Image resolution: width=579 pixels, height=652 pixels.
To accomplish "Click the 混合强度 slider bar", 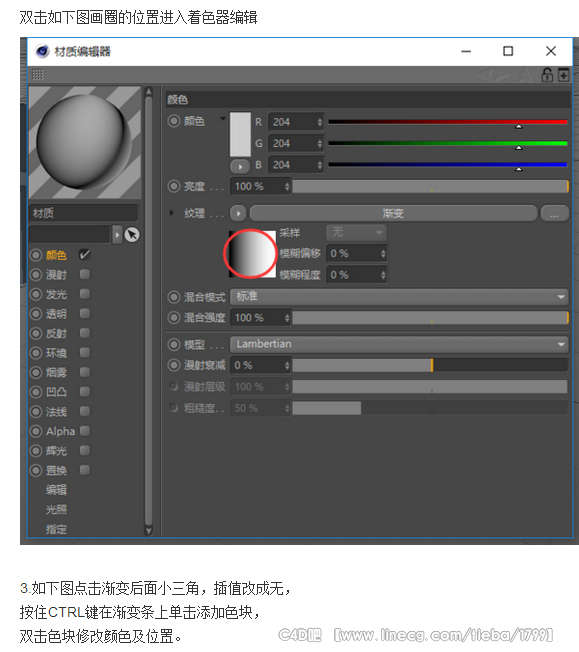I will (x=431, y=318).
